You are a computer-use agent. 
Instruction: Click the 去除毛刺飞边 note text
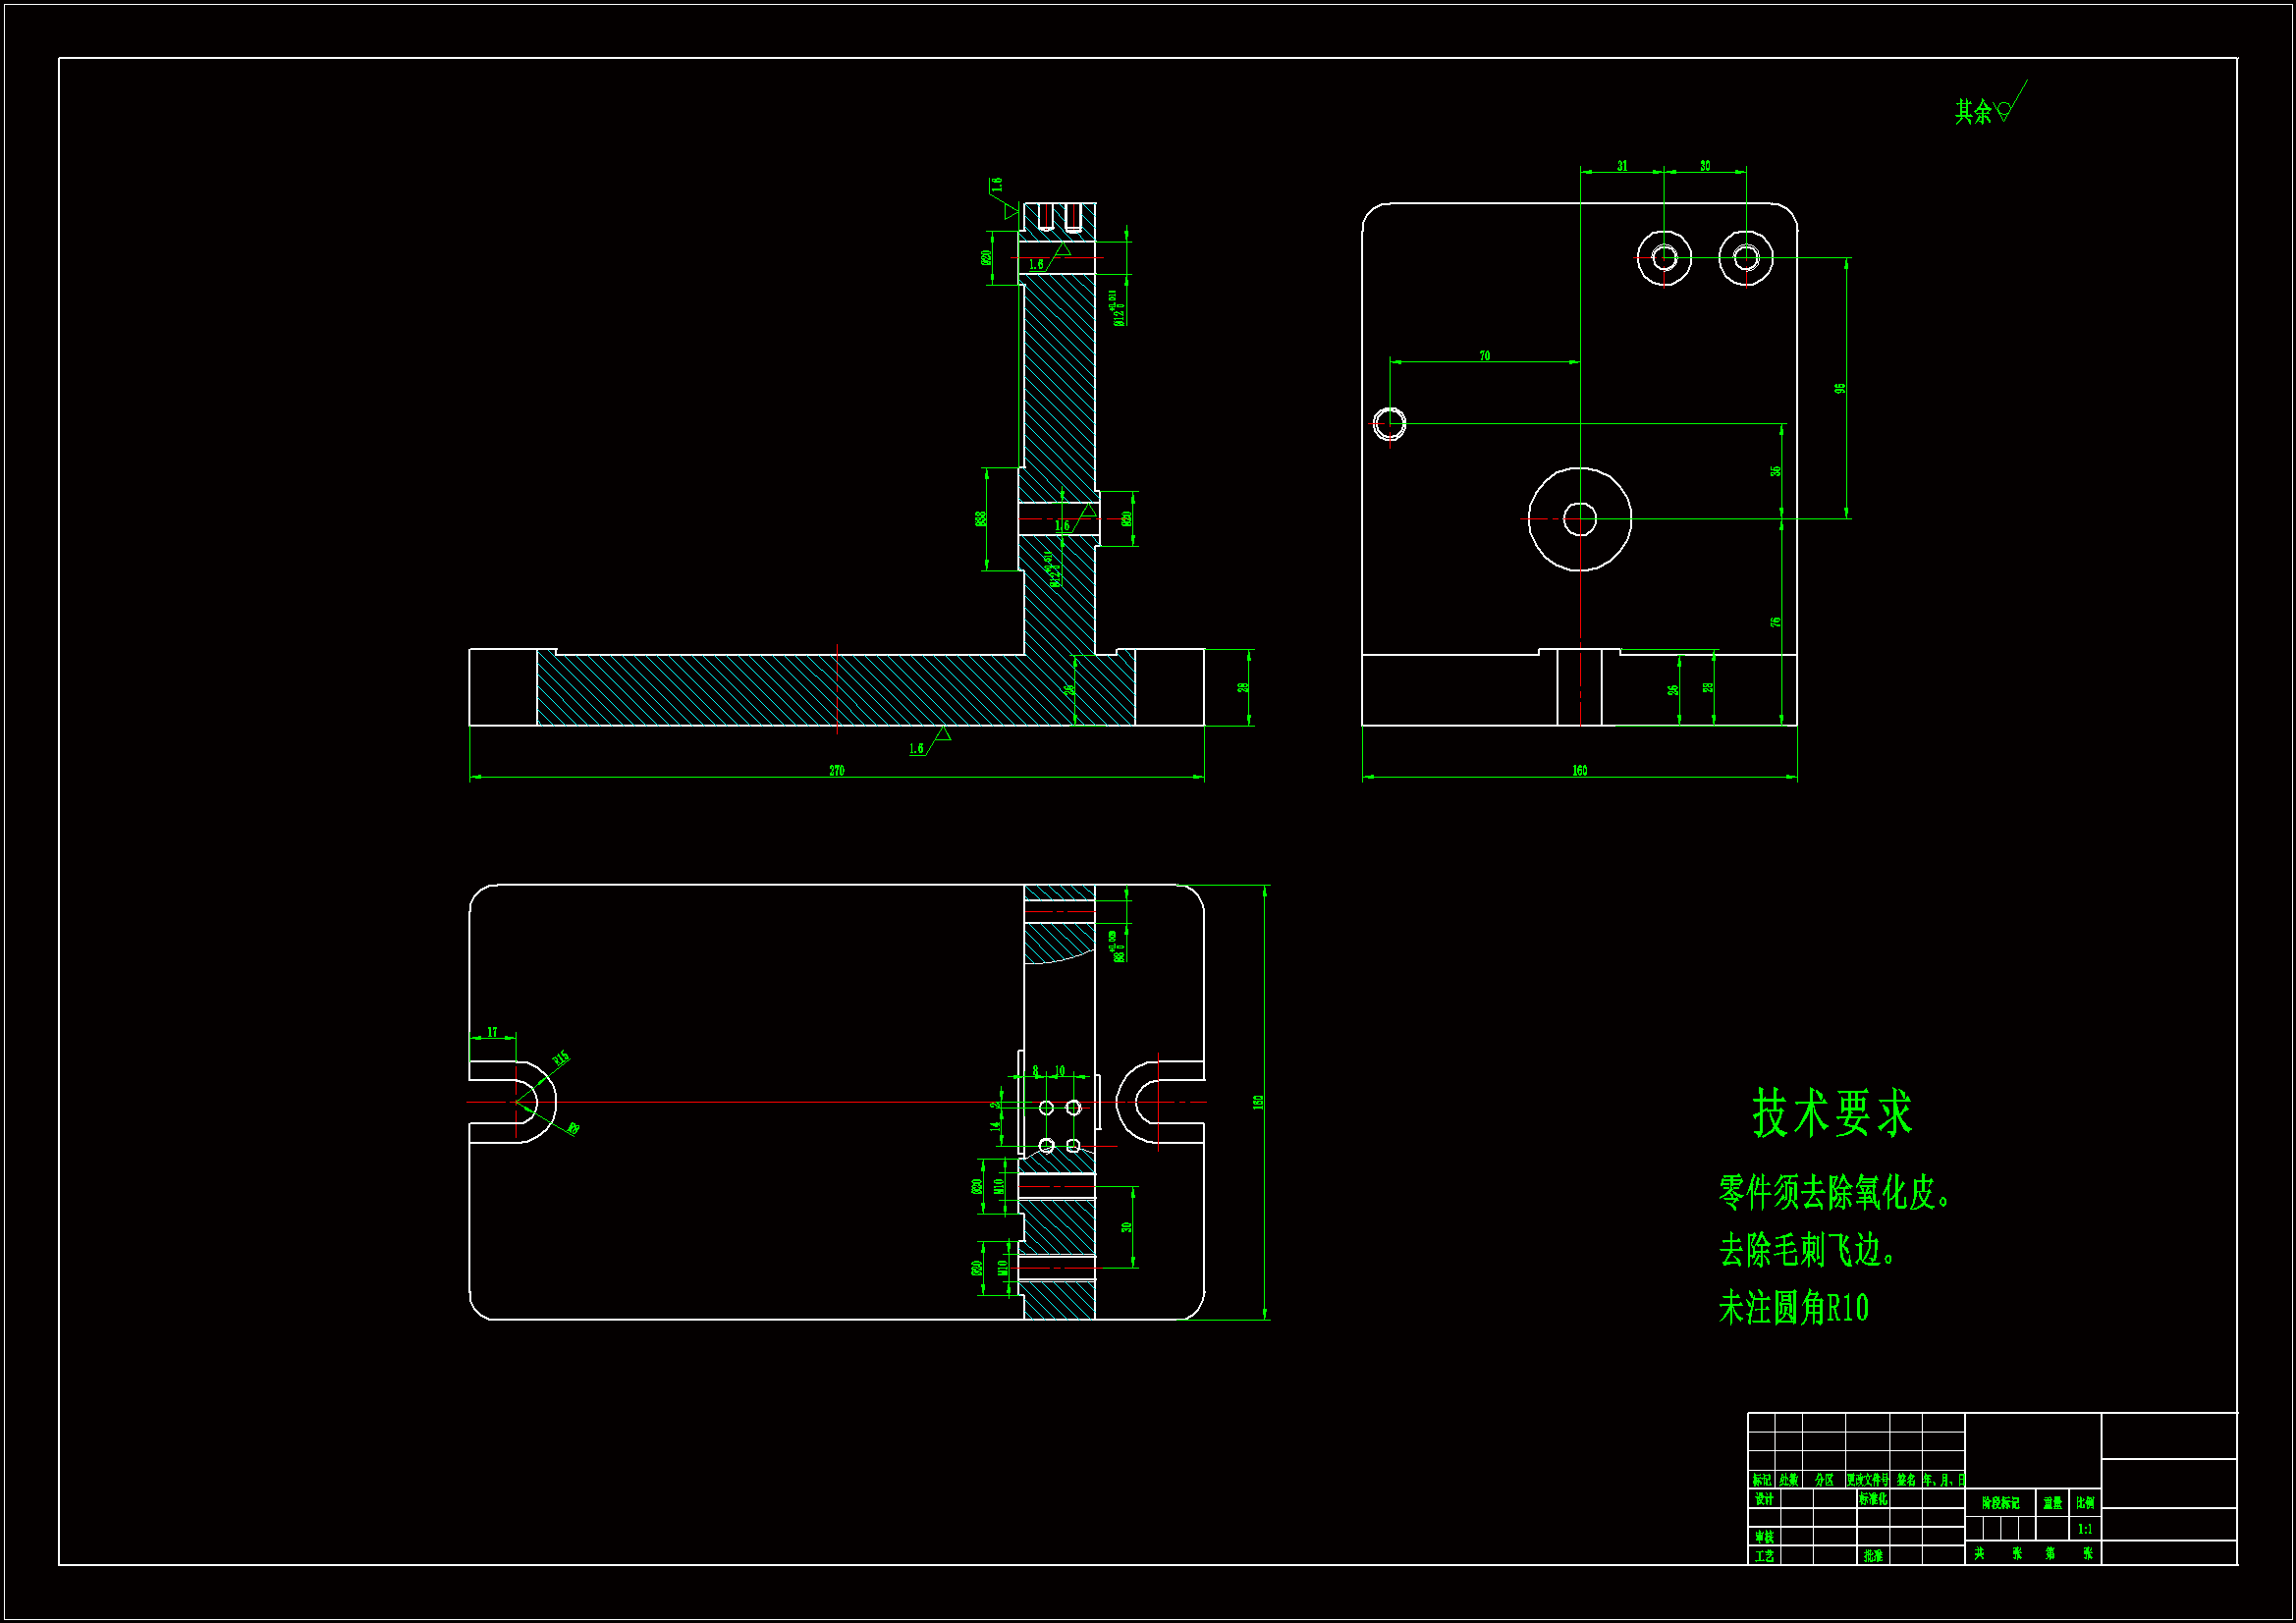(1806, 1250)
